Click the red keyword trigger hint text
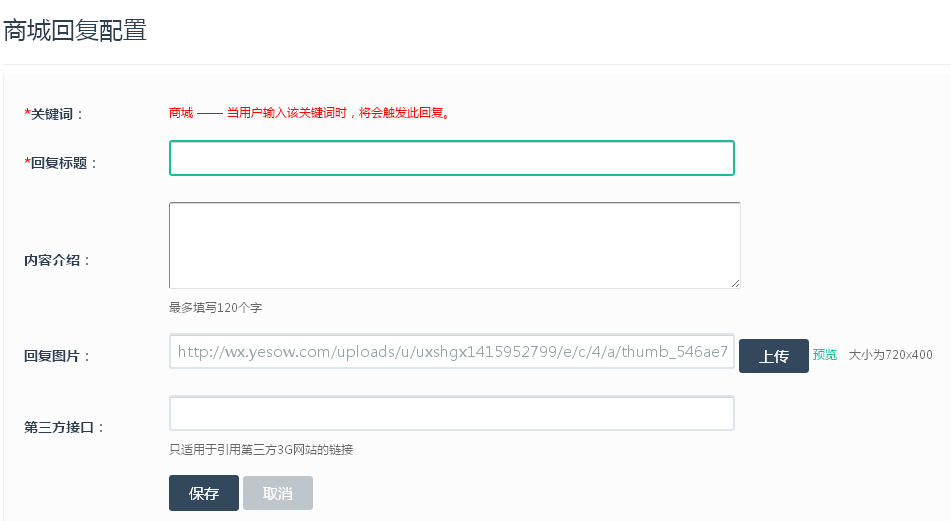This screenshot has height=521, width=951. [338, 113]
